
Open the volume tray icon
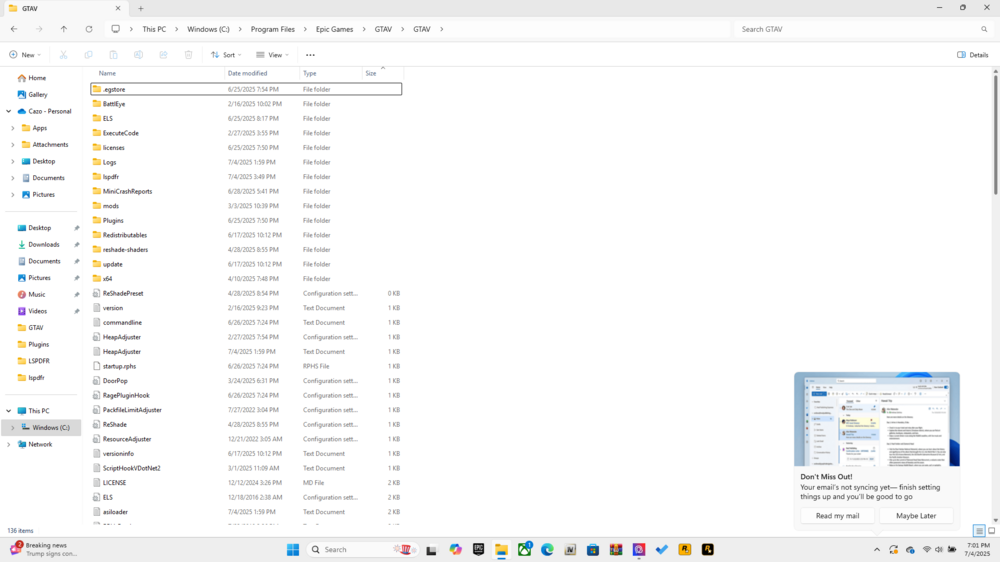click(x=939, y=549)
